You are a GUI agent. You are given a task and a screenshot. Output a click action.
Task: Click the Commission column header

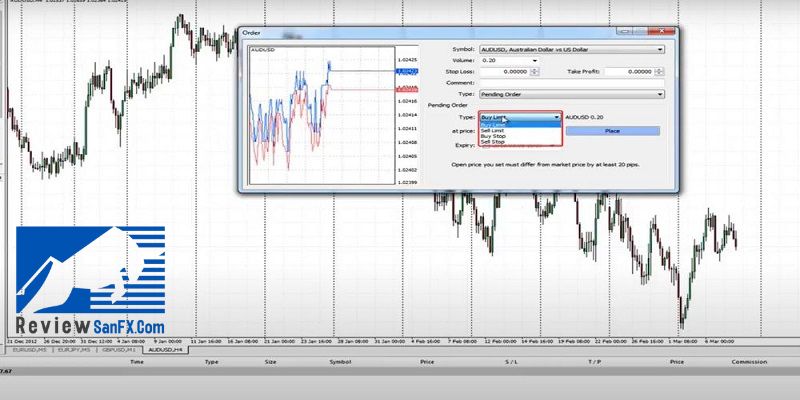click(x=748, y=362)
